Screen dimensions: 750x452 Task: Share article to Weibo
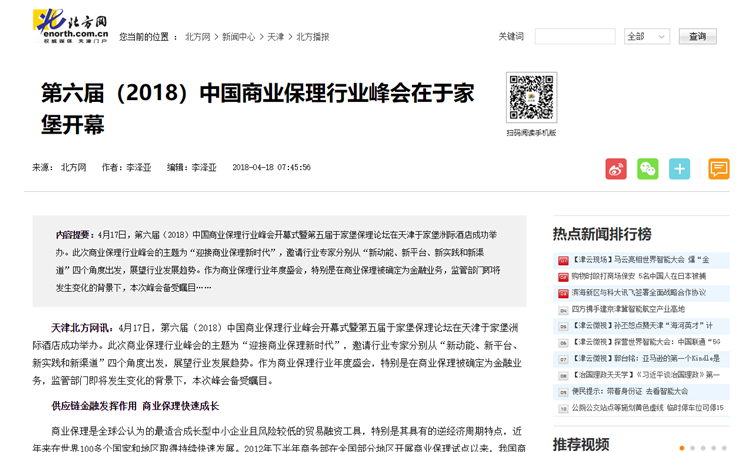[616, 169]
